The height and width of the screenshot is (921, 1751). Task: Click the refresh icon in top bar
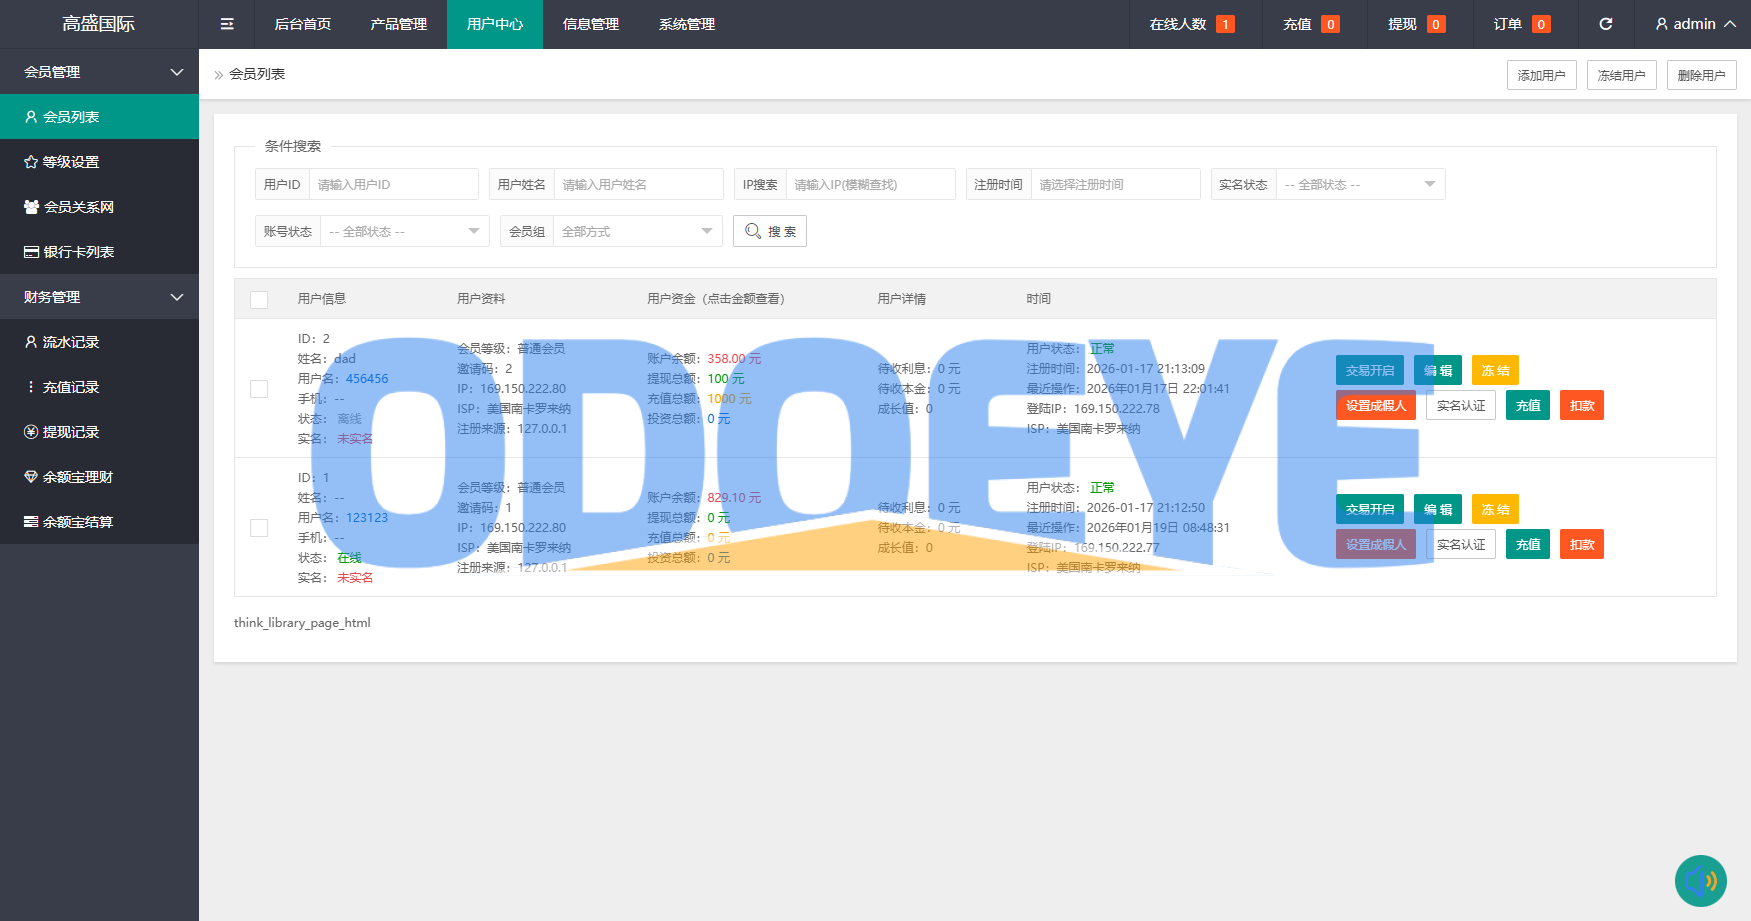[x=1605, y=24]
